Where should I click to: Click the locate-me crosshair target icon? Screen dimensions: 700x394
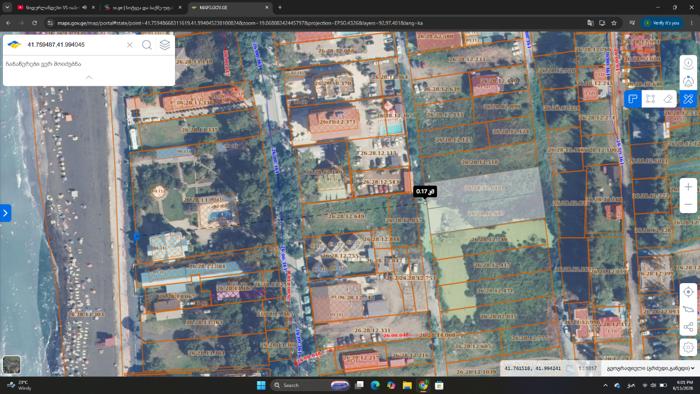click(688, 292)
